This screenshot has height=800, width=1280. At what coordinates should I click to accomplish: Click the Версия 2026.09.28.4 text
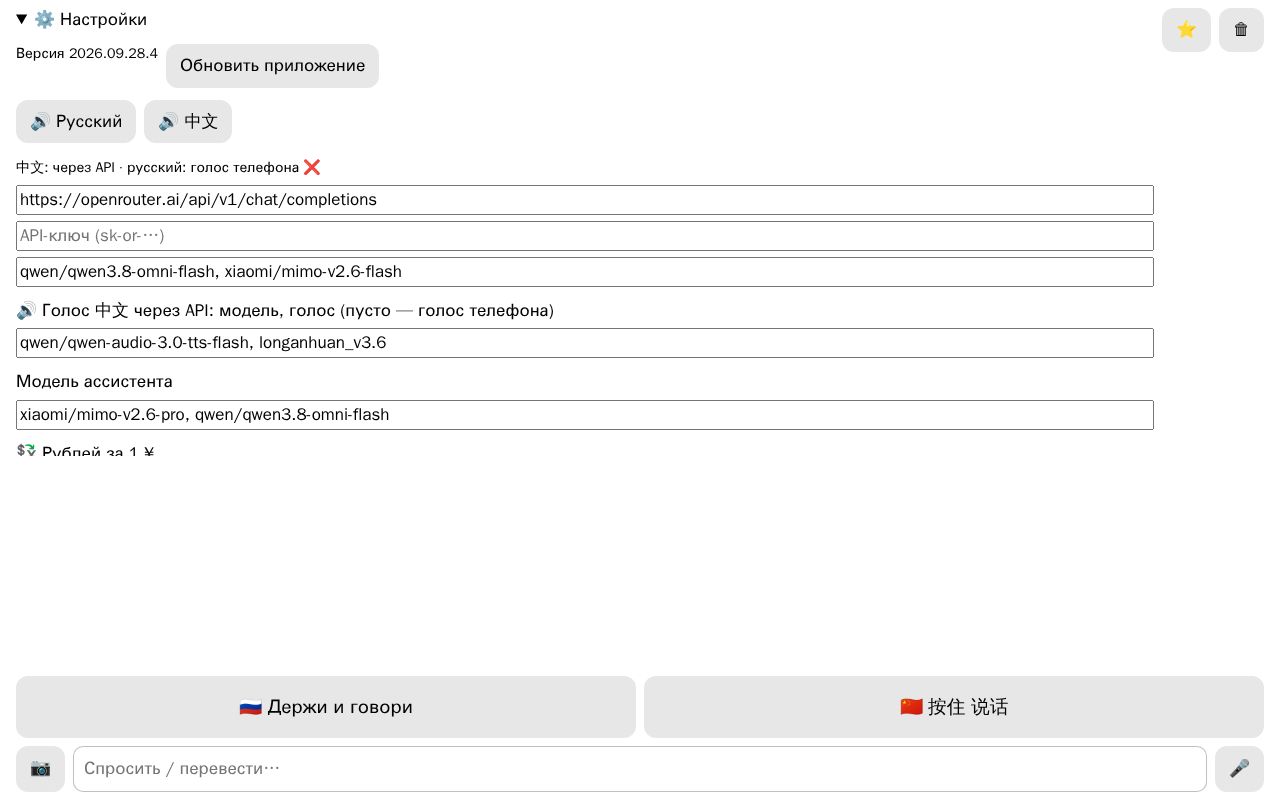(87, 53)
